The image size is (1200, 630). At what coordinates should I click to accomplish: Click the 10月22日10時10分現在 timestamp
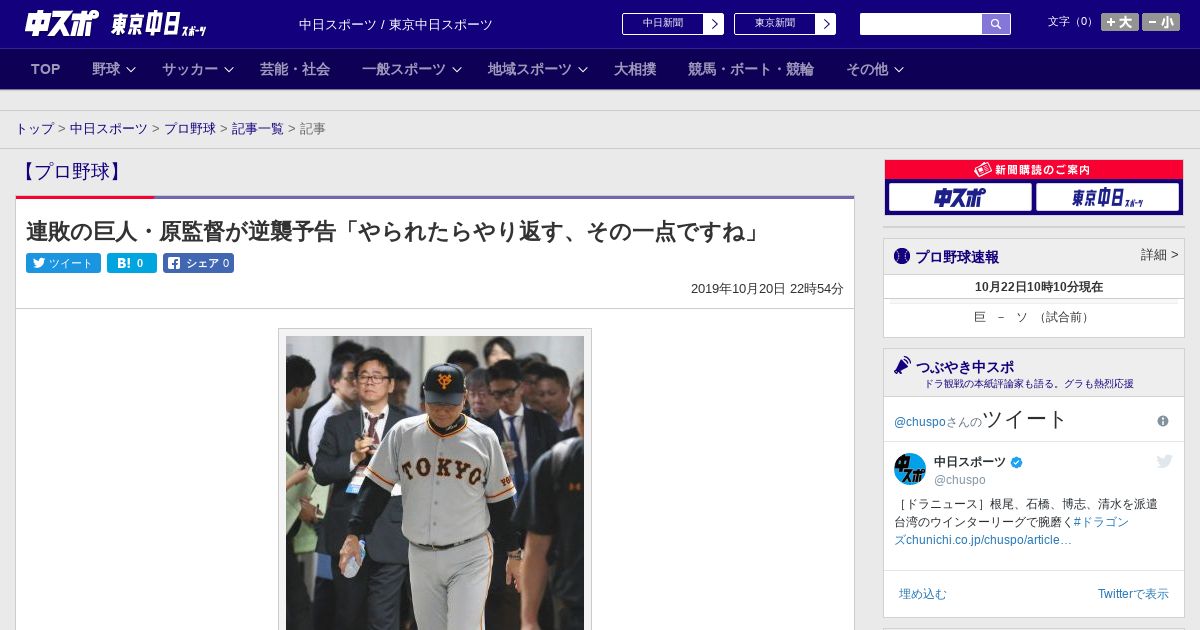(x=1039, y=287)
